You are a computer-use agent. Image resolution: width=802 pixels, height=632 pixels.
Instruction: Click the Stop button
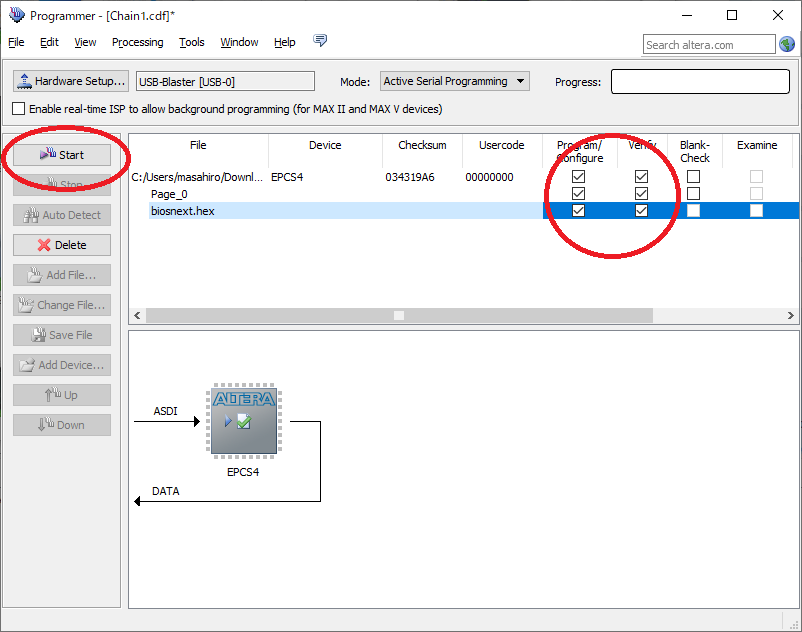click(62, 185)
